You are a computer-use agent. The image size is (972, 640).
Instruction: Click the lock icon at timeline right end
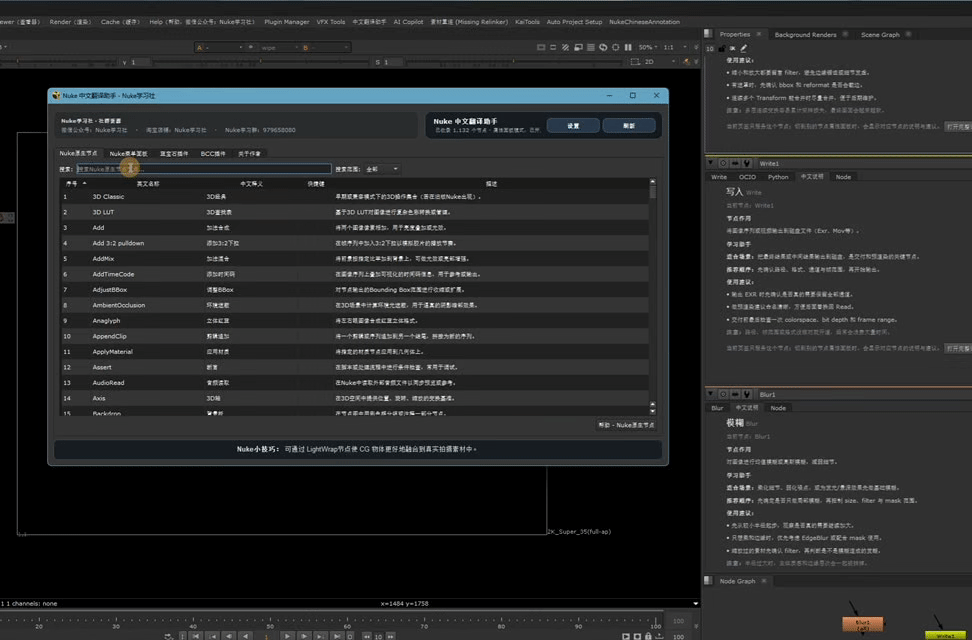tap(648, 636)
